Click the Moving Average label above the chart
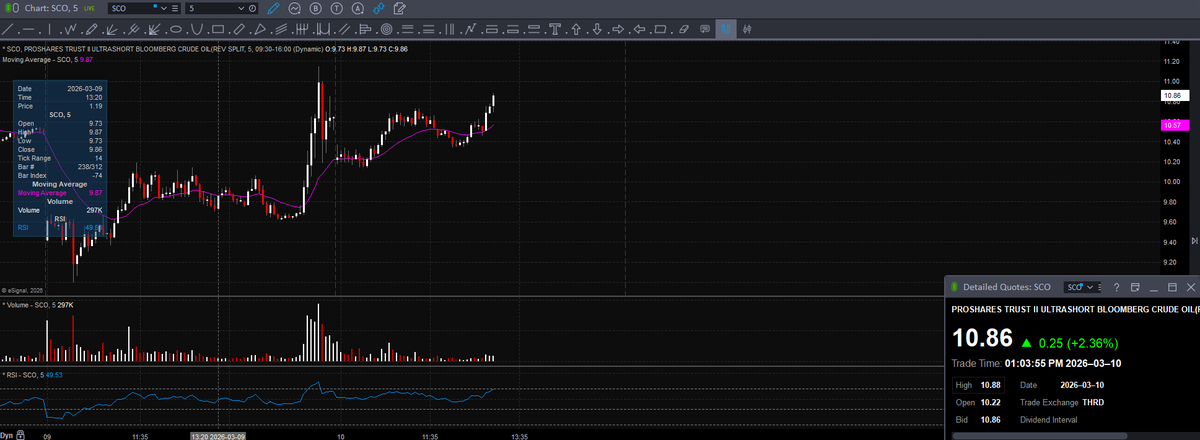 (x=48, y=60)
